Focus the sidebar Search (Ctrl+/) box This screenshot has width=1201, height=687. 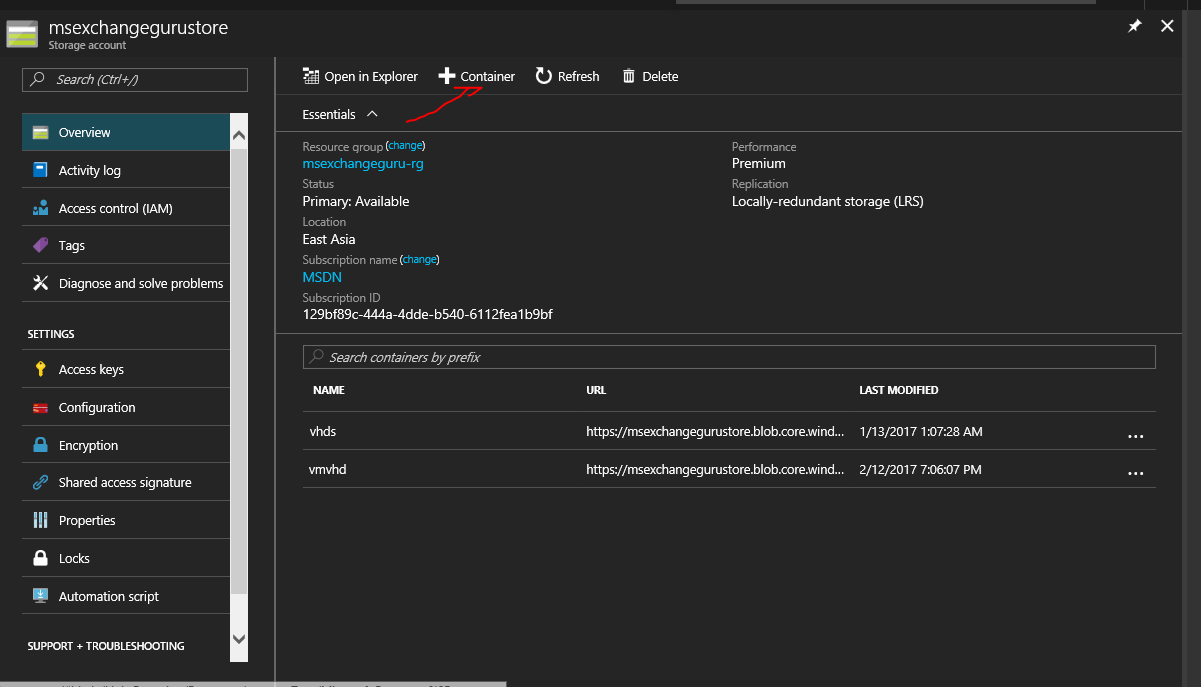coord(135,80)
